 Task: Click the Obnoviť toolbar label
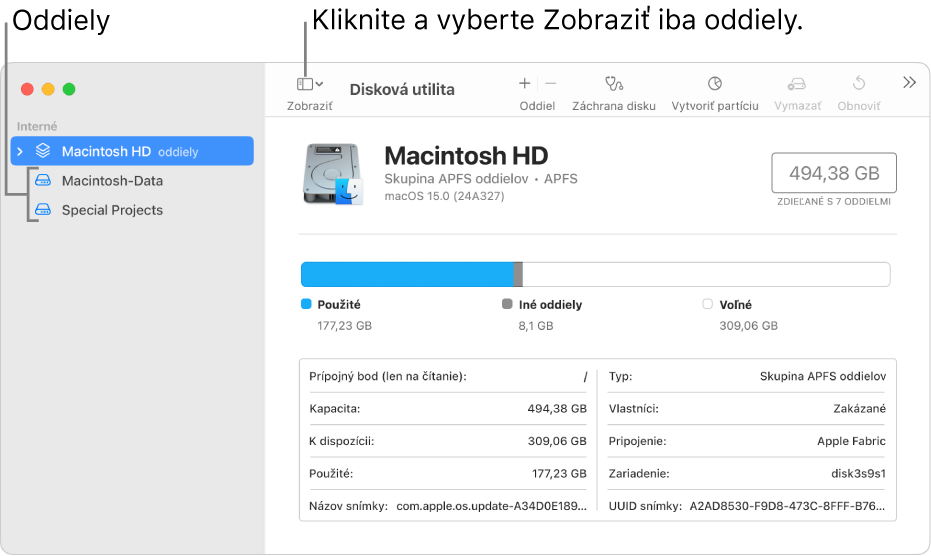(859, 106)
